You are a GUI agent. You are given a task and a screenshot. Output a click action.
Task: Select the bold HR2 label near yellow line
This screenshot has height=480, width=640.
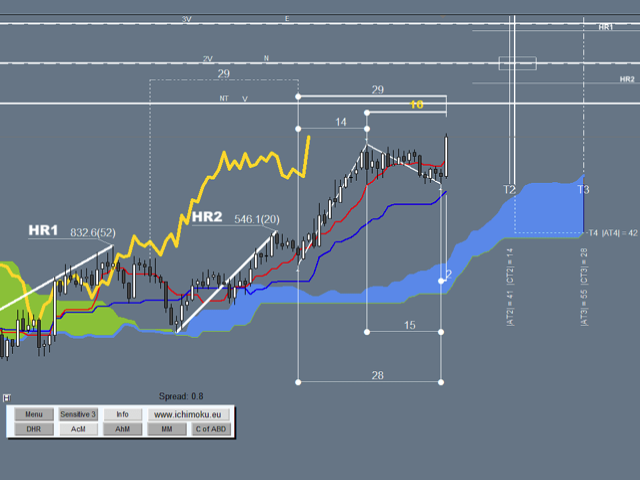(207, 217)
